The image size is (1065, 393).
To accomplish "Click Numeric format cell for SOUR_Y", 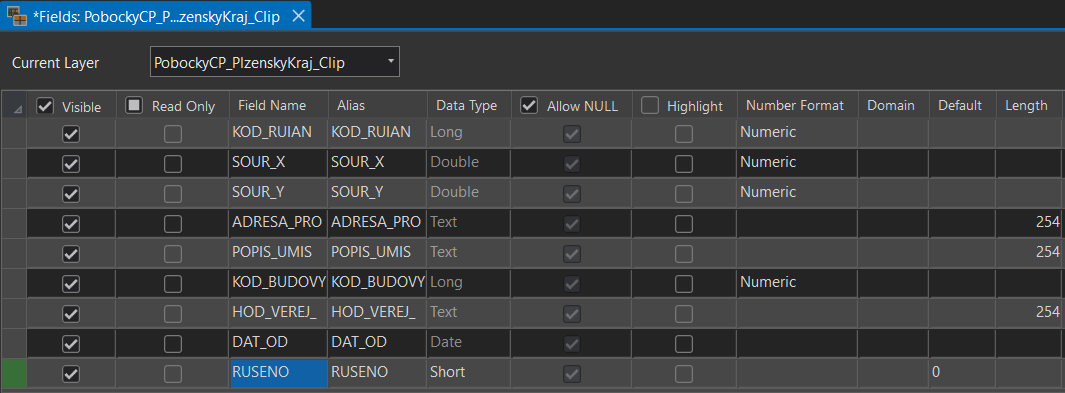I will point(797,192).
